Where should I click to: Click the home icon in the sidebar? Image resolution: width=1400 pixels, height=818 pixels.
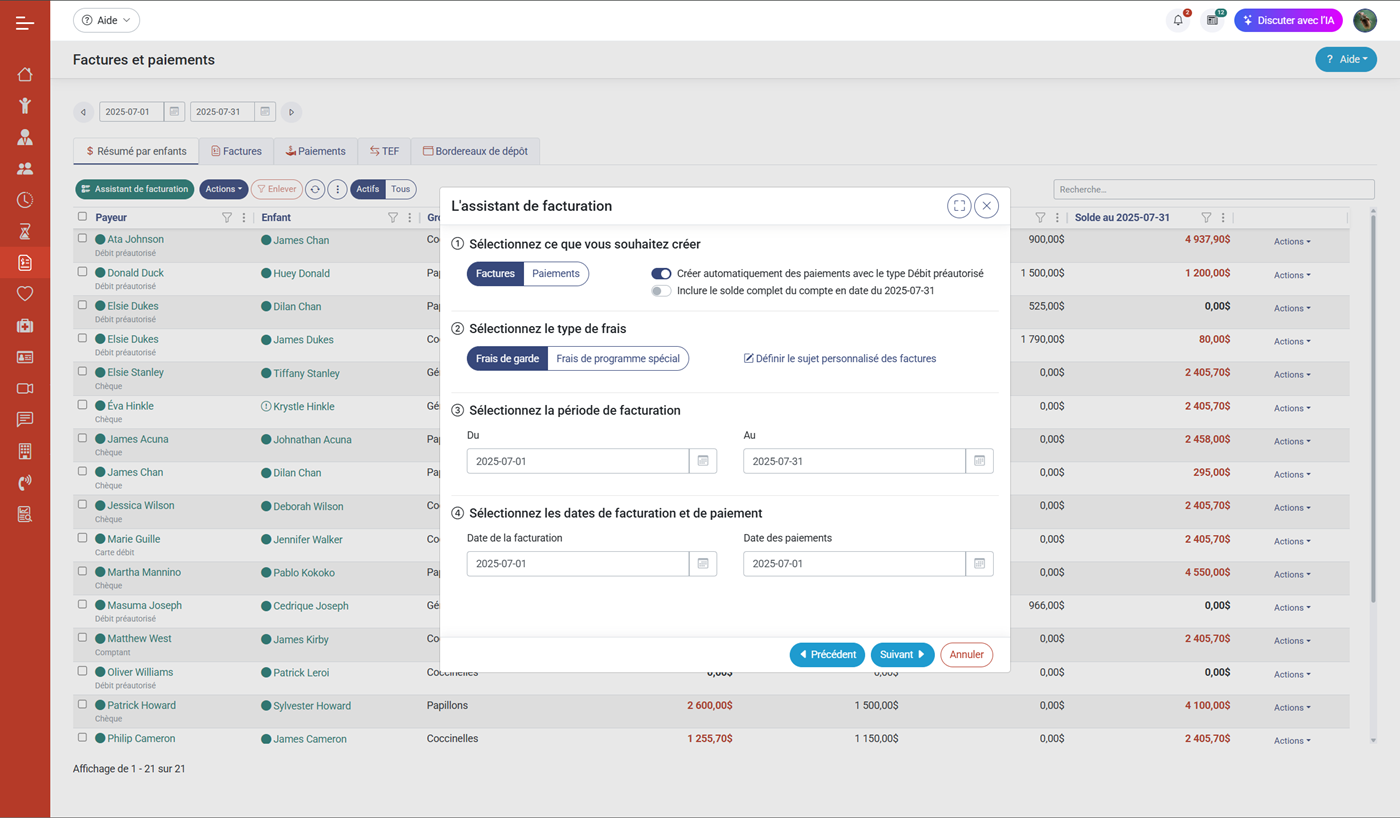click(x=25, y=74)
